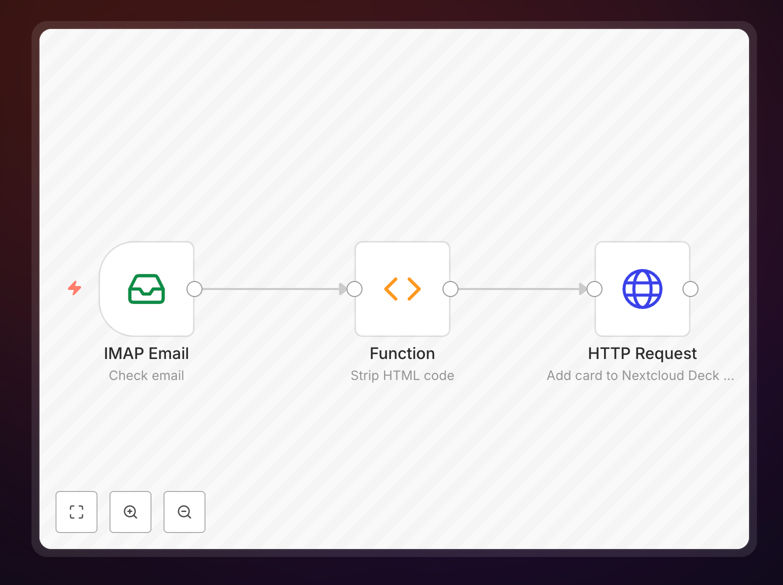Click the red lightning trigger icon

[74, 288]
